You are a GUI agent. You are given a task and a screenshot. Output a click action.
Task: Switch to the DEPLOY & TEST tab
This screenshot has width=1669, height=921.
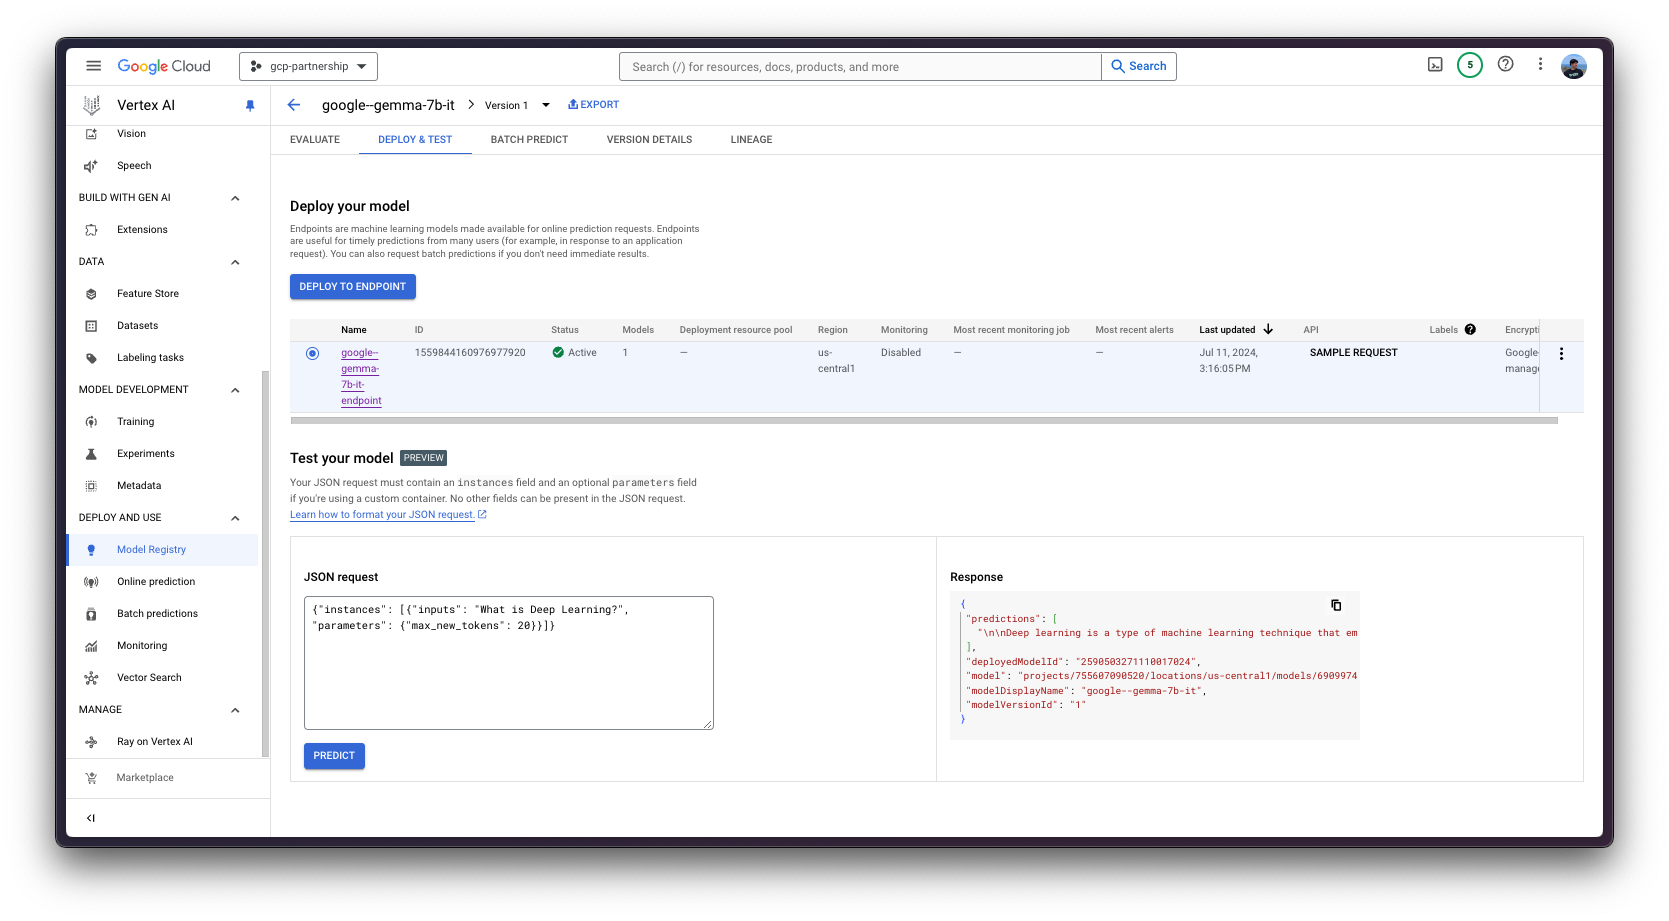click(x=415, y=140)
